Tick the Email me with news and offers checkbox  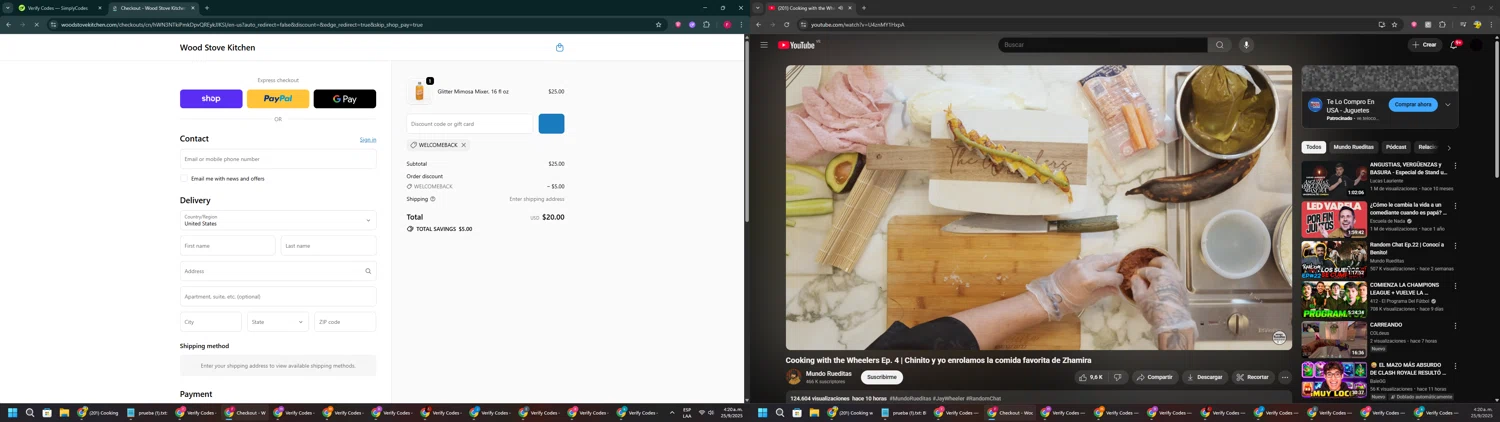pyautogui.click(x=185, y=179)
